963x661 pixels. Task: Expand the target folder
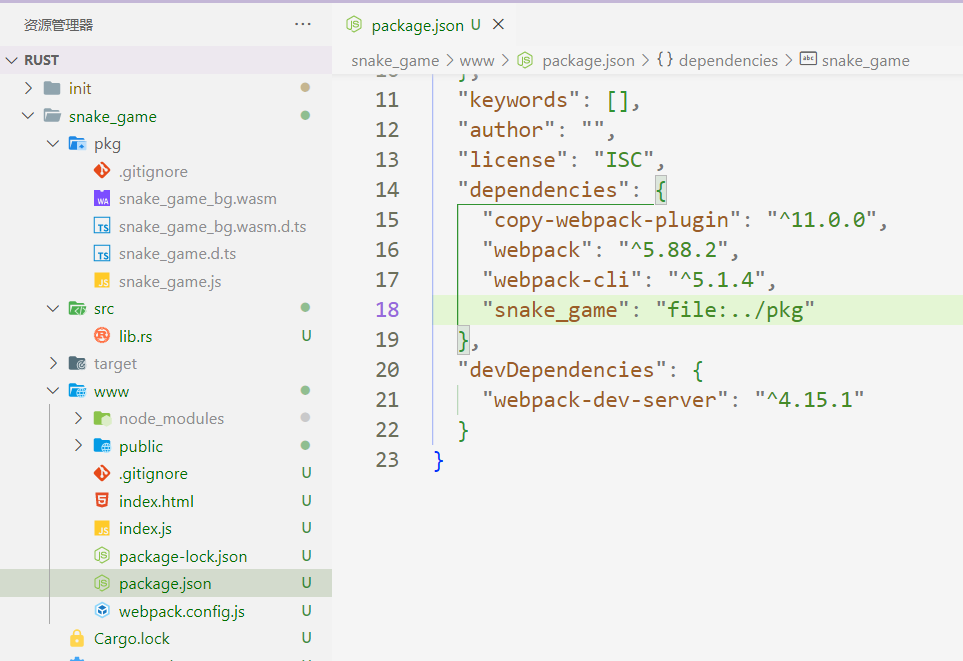pyautogui.click(x=53, y=364)
